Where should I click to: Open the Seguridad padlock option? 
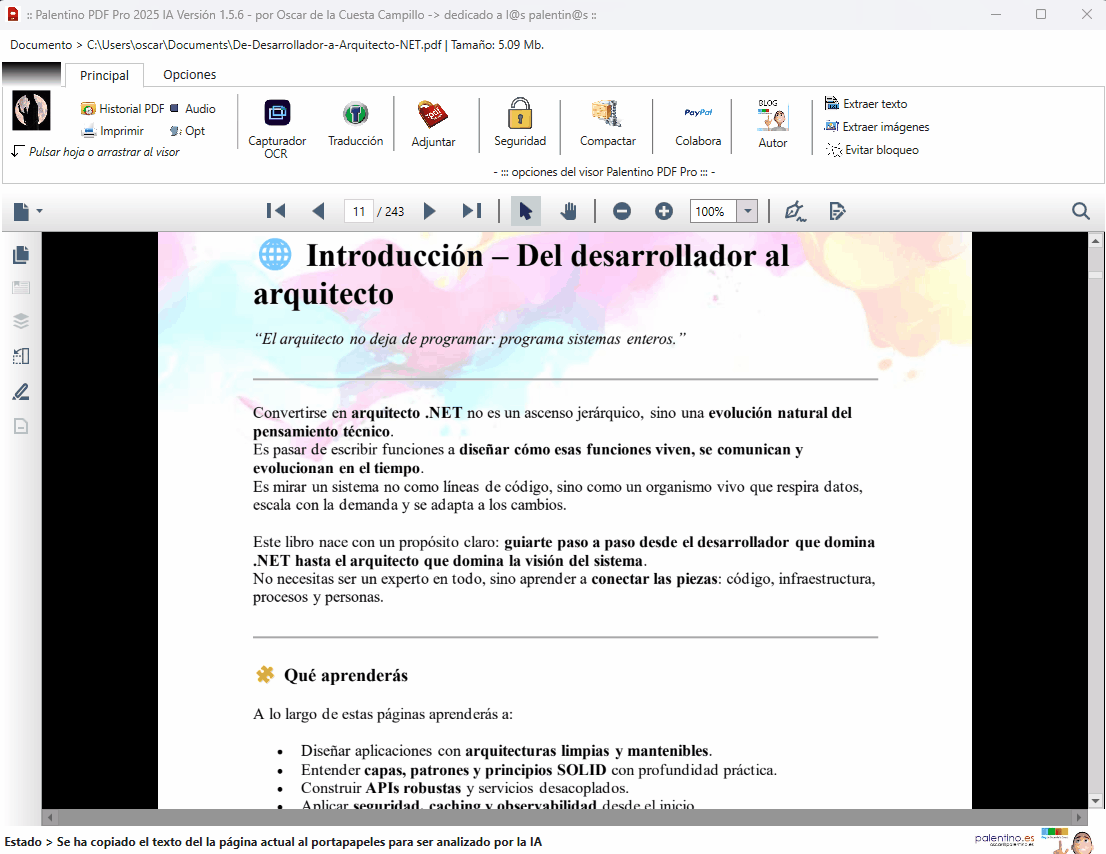point(520,114)
